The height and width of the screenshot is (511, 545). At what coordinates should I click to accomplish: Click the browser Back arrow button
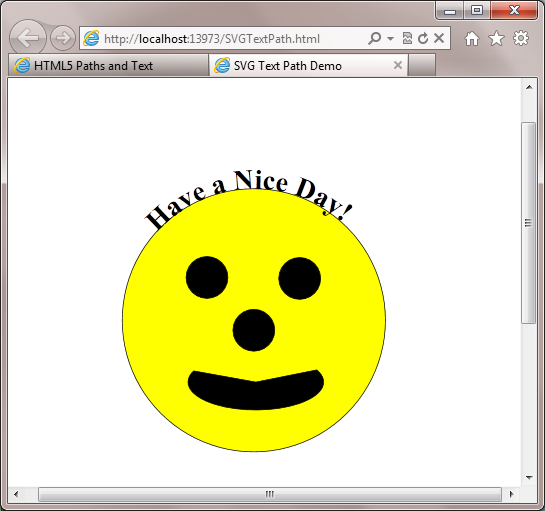28,38
